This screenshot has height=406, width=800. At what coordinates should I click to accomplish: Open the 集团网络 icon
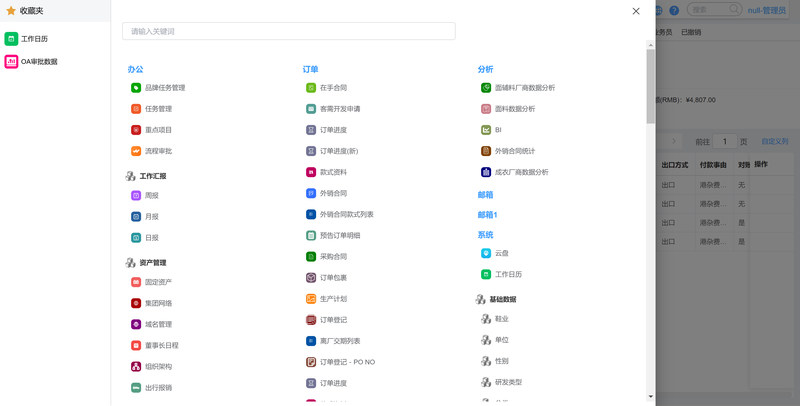pyautogui.click(x=136, y=303)
